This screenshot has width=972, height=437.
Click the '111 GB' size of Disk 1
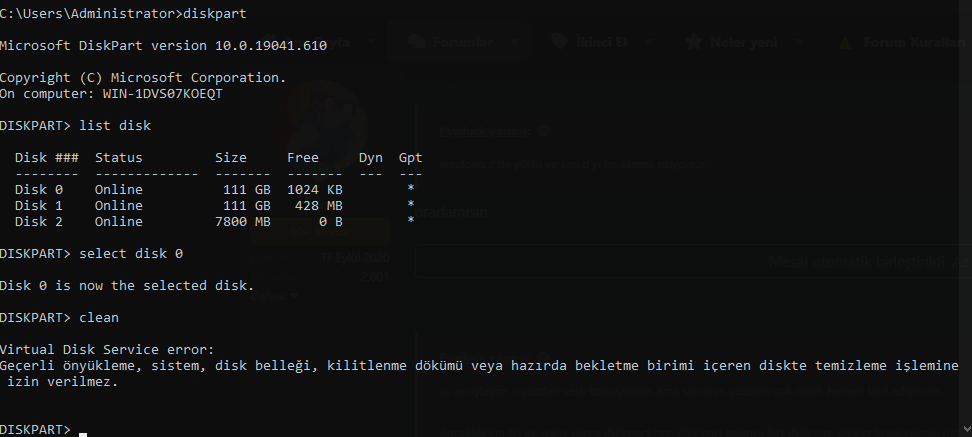tap(247, 206)
